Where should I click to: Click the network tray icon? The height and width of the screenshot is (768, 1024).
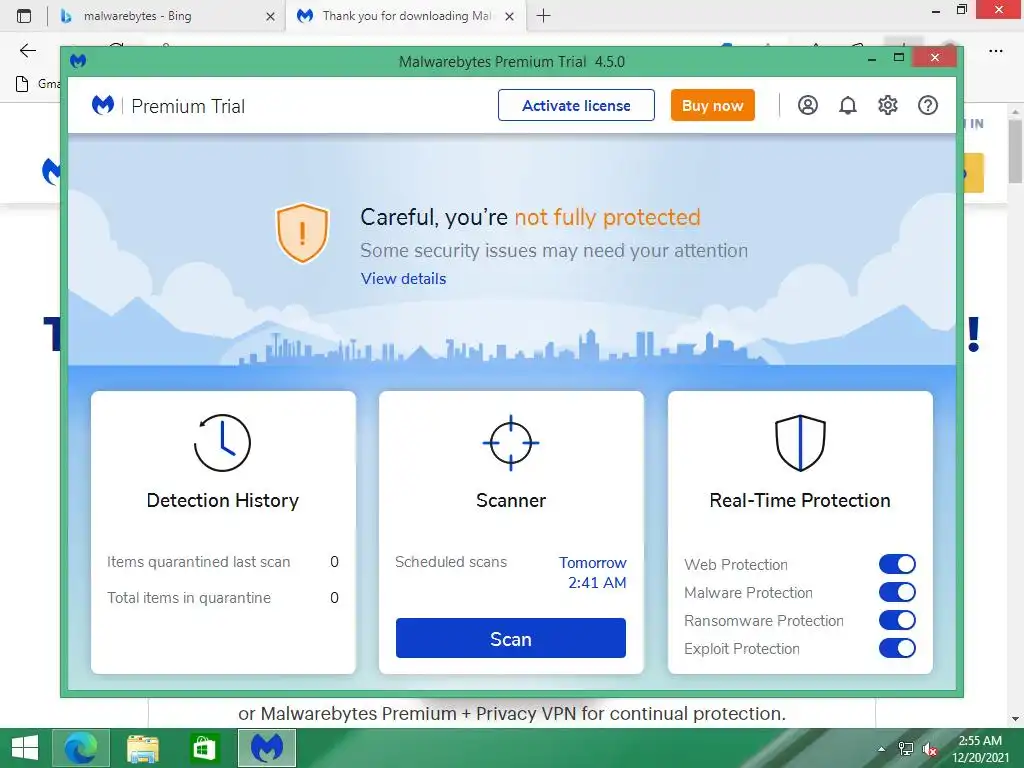906,749
